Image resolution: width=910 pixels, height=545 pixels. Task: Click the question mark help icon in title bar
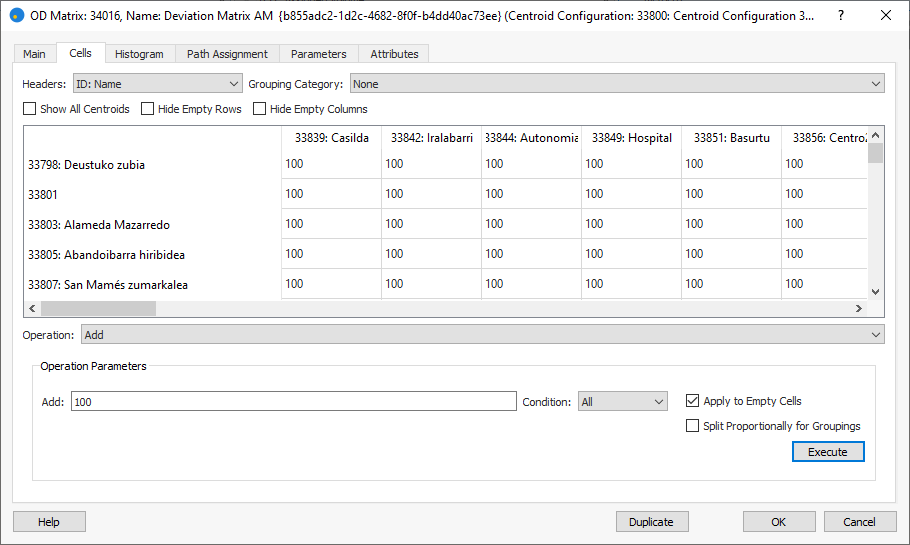click(840, 16)
